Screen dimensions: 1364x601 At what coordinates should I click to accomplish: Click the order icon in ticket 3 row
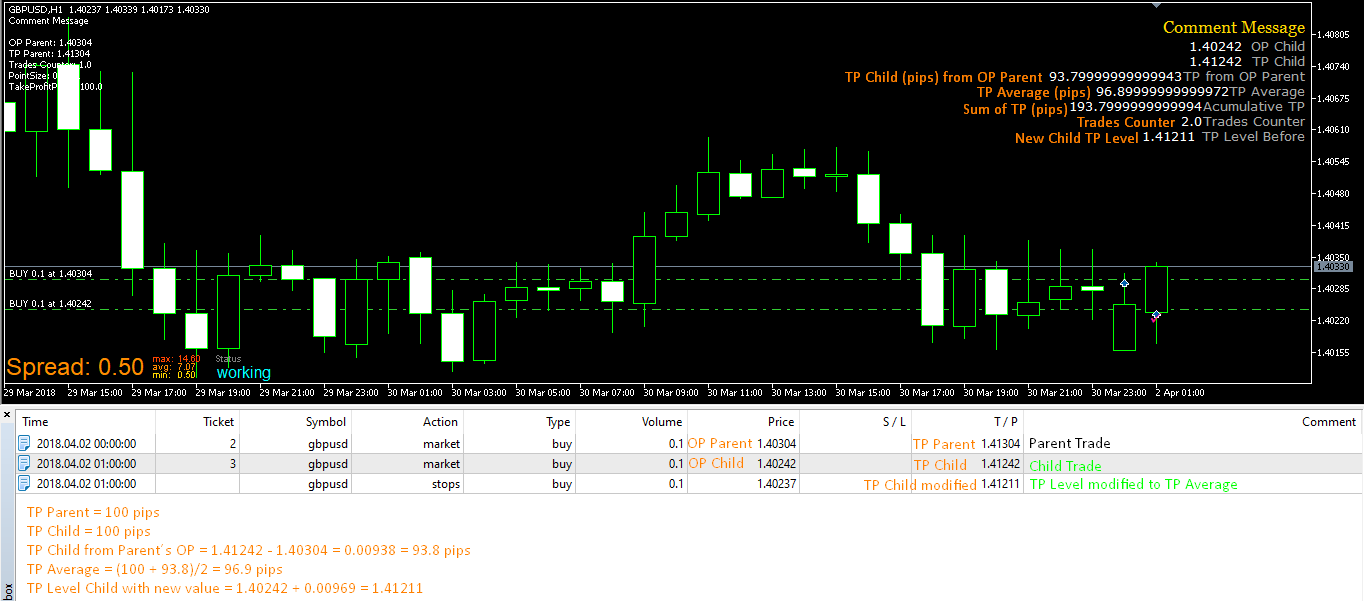click(x=26, y=464)
